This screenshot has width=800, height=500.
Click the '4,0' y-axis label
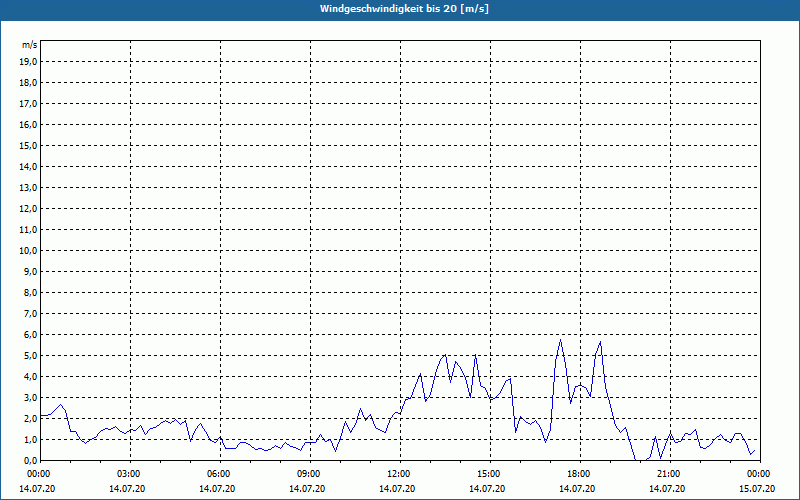pos(30,377)
